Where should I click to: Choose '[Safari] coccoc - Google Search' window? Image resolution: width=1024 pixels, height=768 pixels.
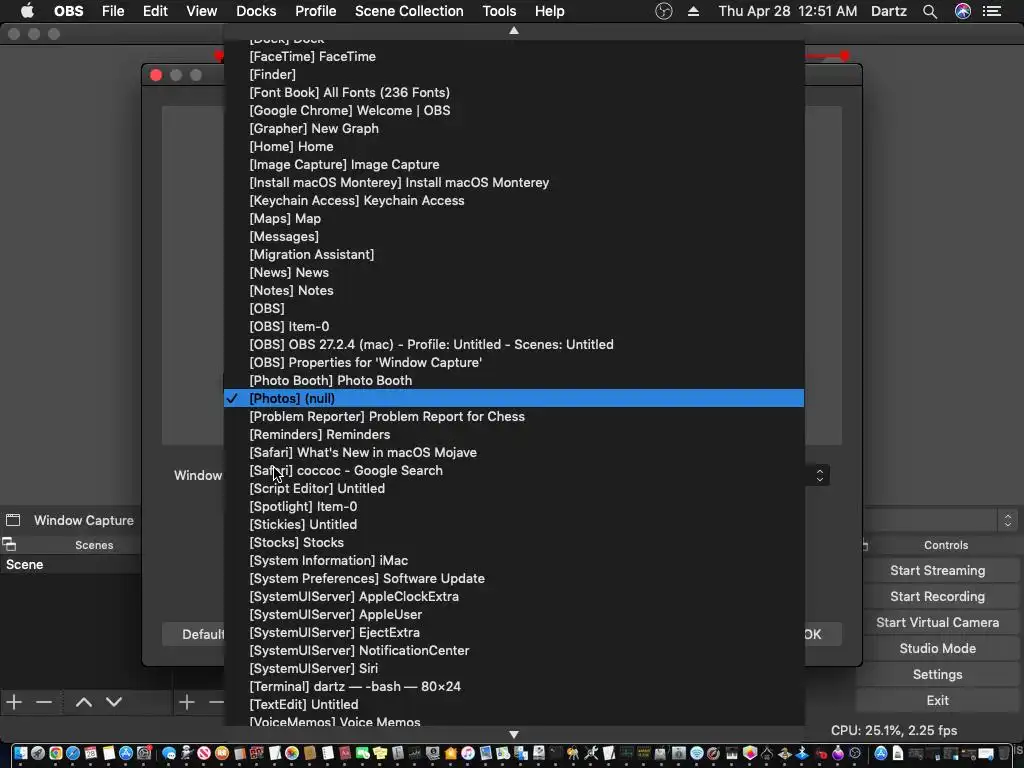514,470
